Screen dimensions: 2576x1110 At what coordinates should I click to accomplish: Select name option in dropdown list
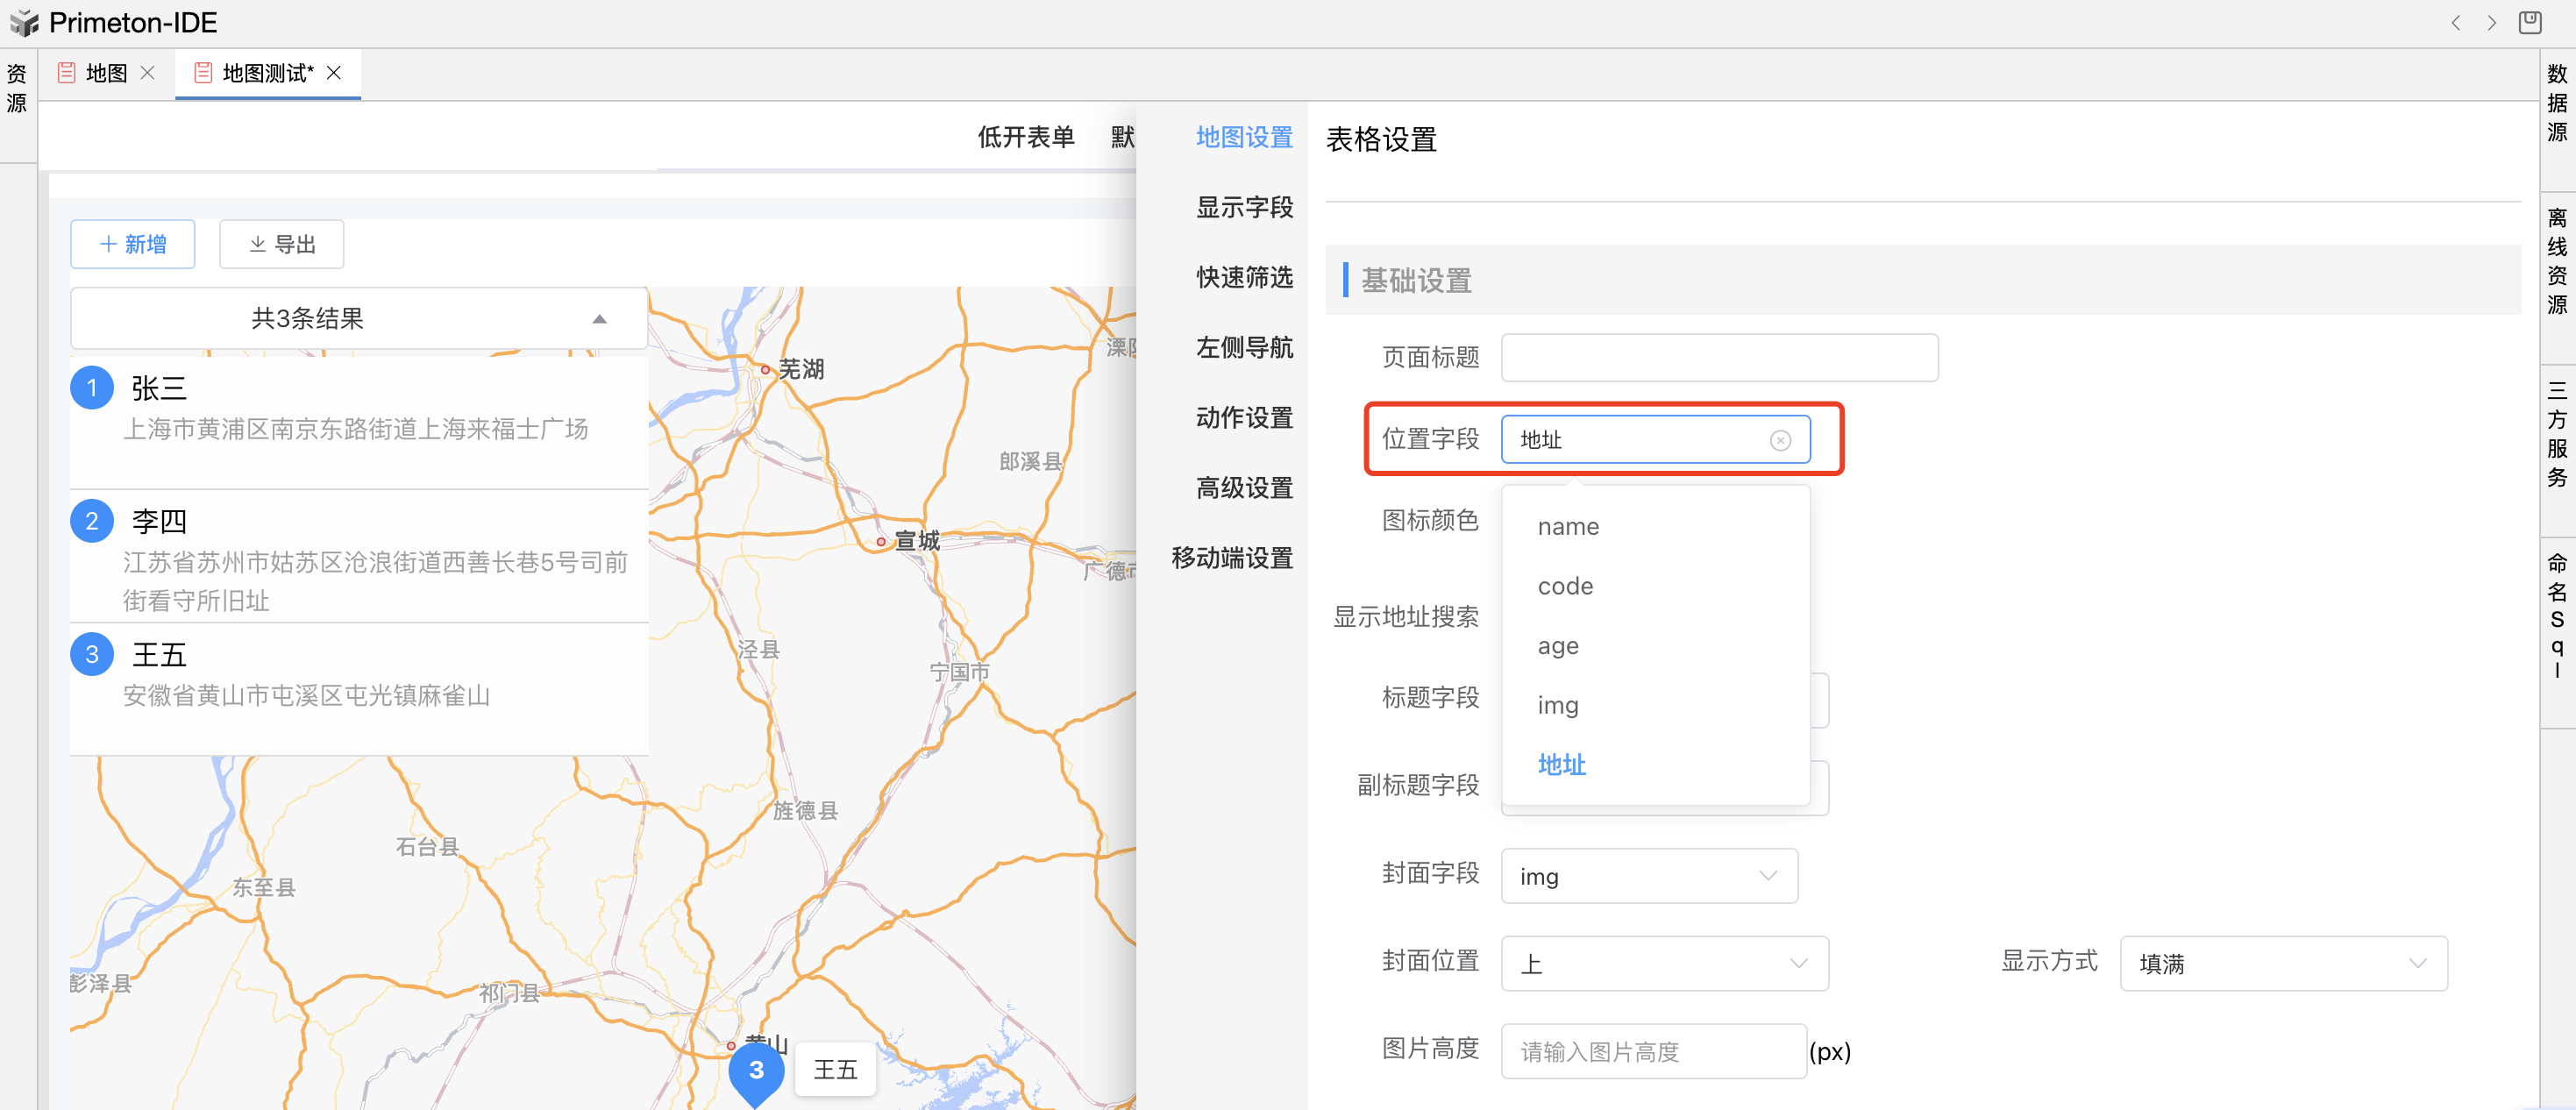click(x=1568, y=527)
